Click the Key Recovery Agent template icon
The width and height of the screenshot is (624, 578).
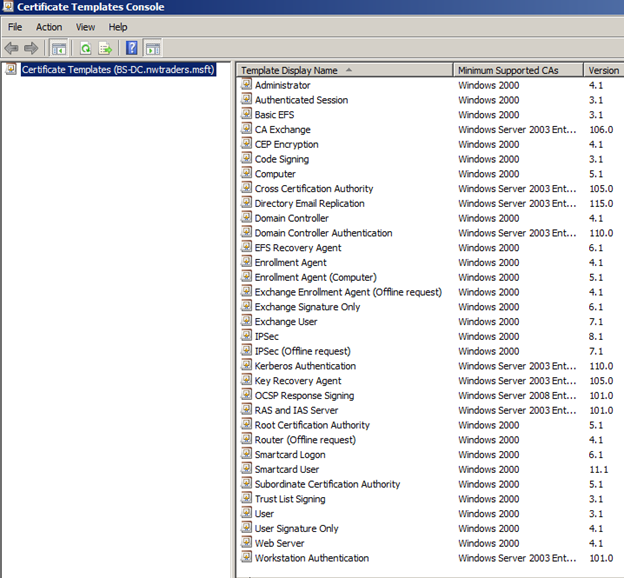click(x=247, y=379)
